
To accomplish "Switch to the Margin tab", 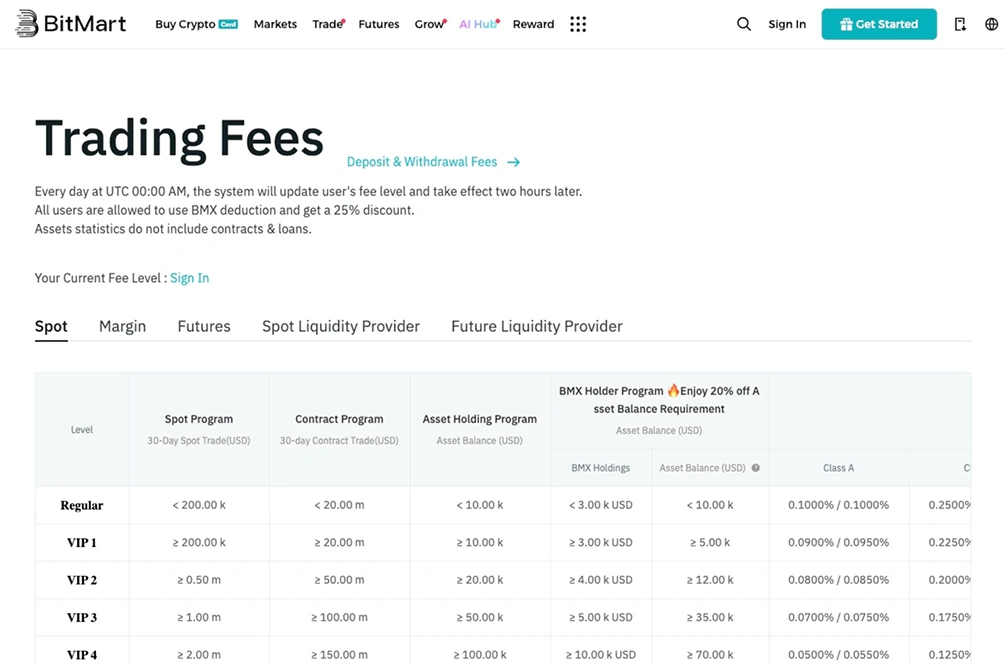I will pyautogui.click(x=121, y=326).
